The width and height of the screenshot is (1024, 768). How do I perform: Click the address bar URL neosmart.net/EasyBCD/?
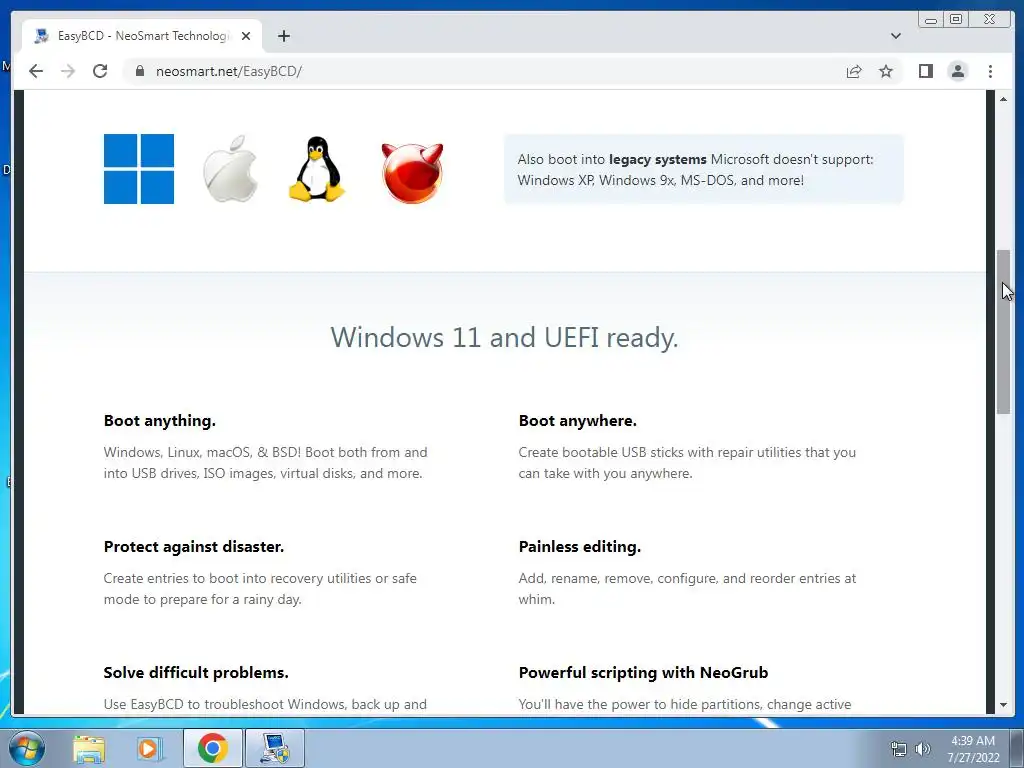point(229,71)
